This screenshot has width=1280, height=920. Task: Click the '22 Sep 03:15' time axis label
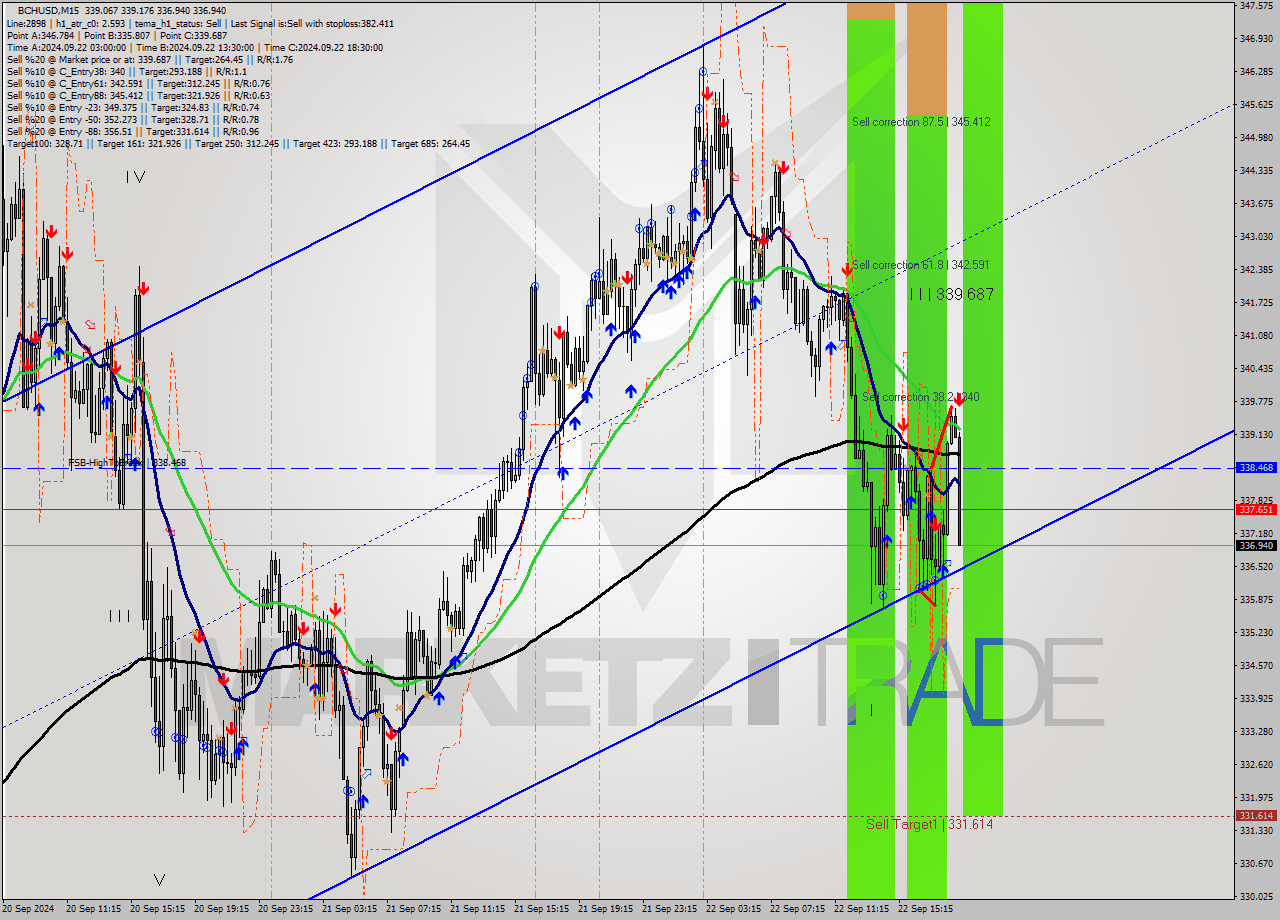pyautogui.click(x=735, y=910)
